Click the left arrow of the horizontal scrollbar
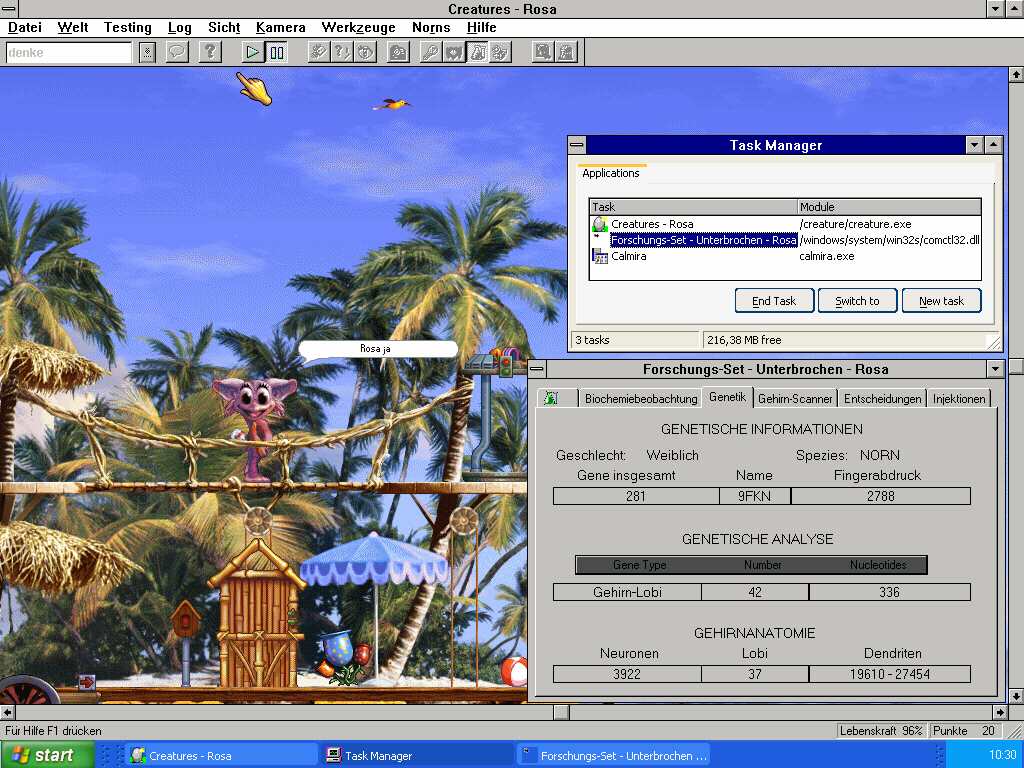 pos(7,712)
